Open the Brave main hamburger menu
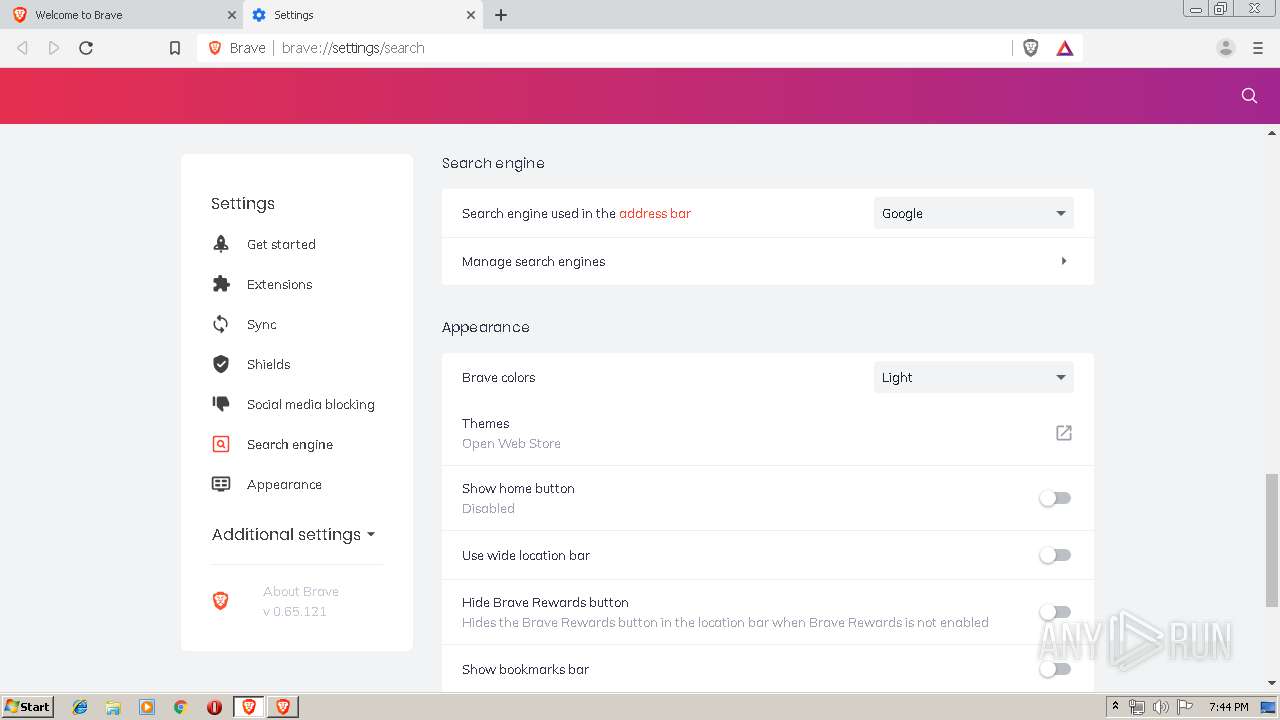 tap(1258, 47)
